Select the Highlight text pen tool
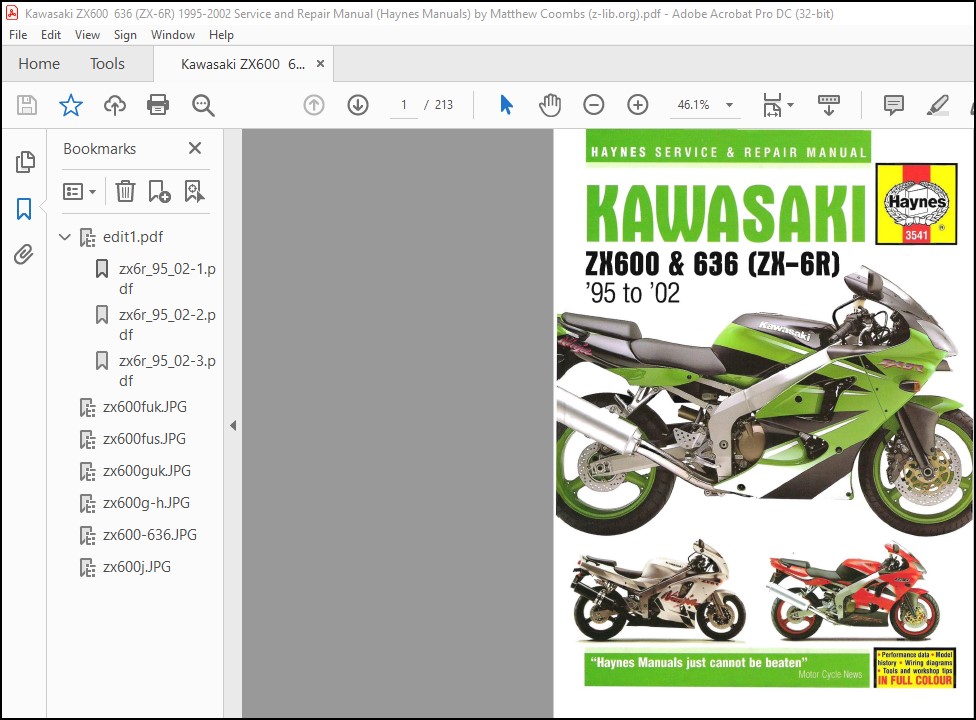 tap(938, 105)
